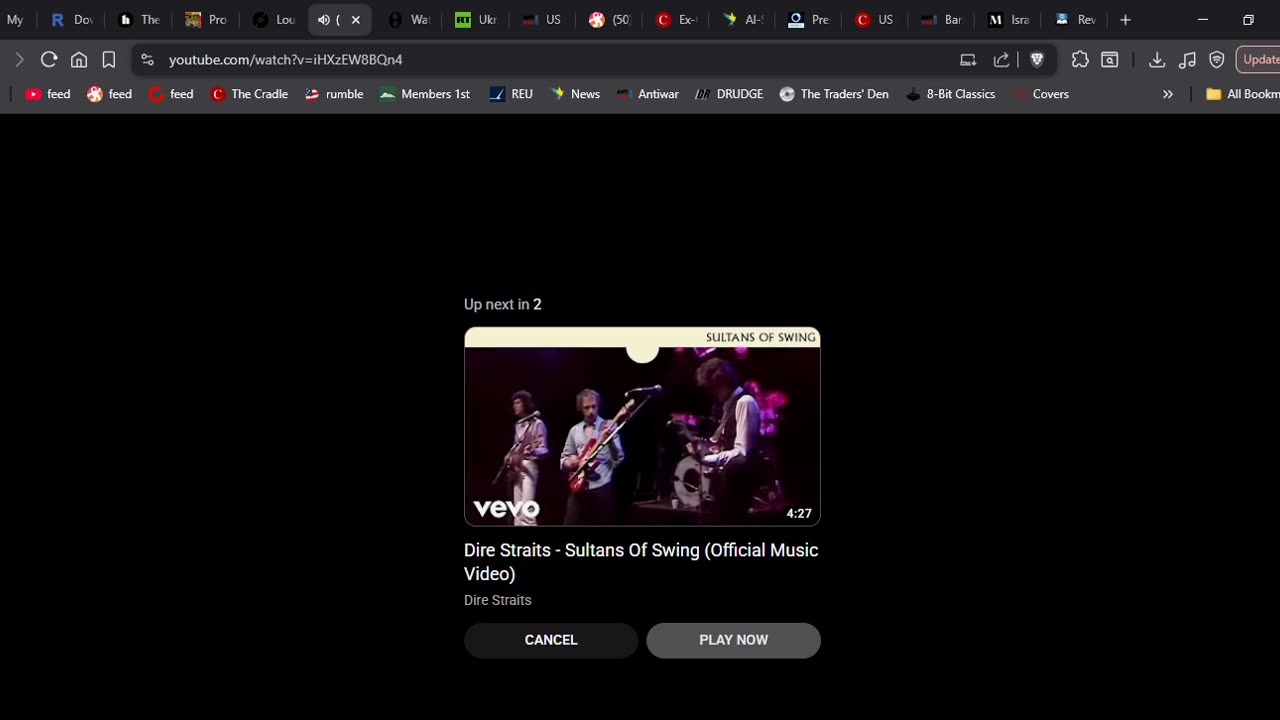View site information icon in address bar
Viewport: 1280px width, 720px height.
pyautogui.click(x=147, y=60)
